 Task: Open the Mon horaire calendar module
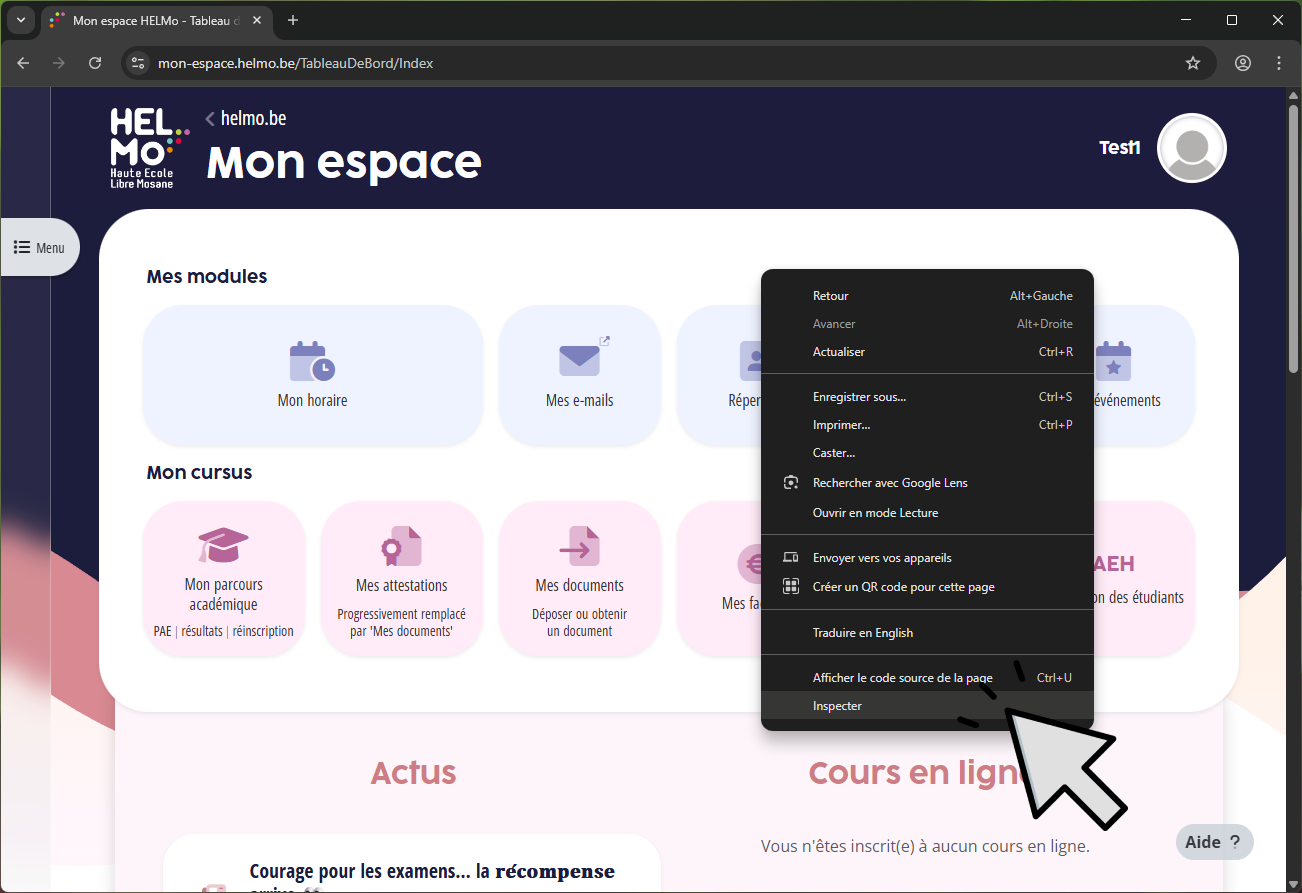pos(312,362)
